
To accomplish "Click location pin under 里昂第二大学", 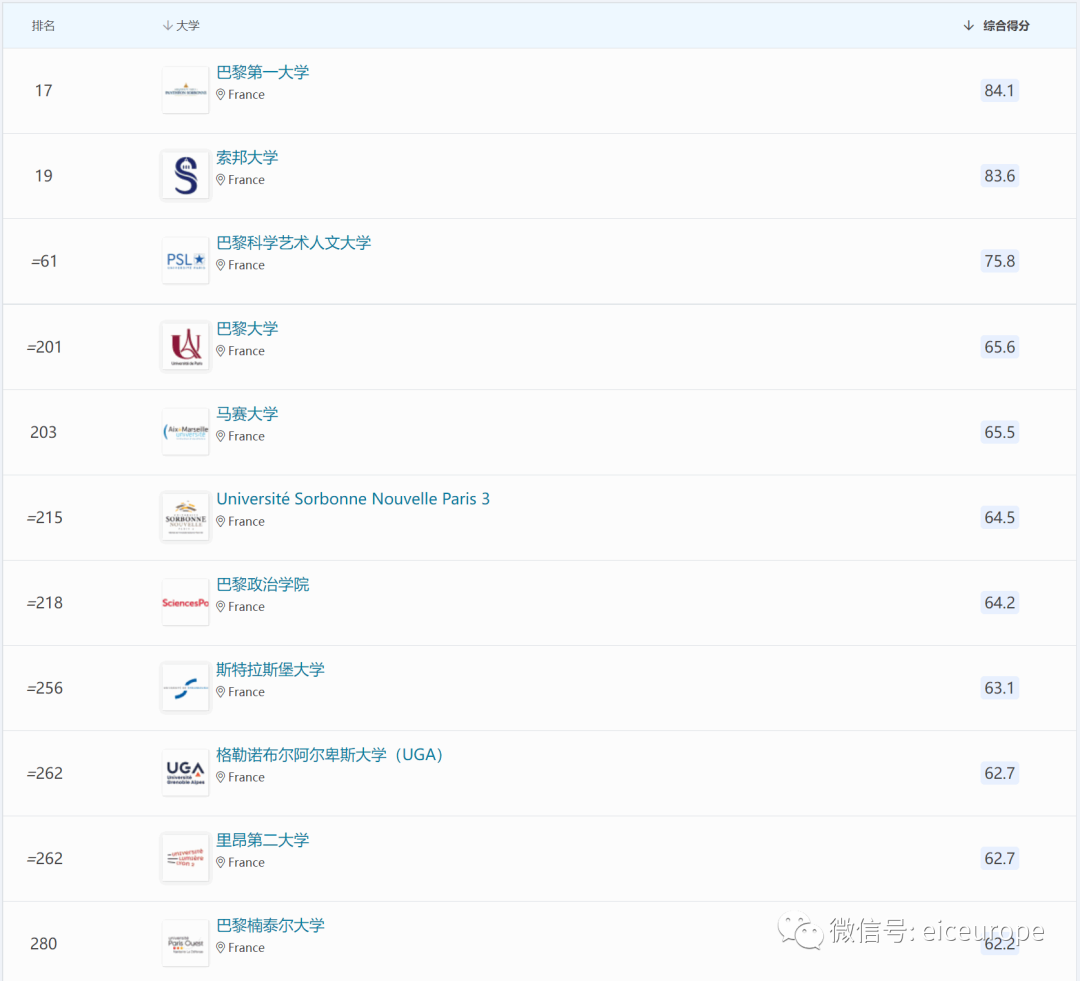I will [x=220, y=863].
